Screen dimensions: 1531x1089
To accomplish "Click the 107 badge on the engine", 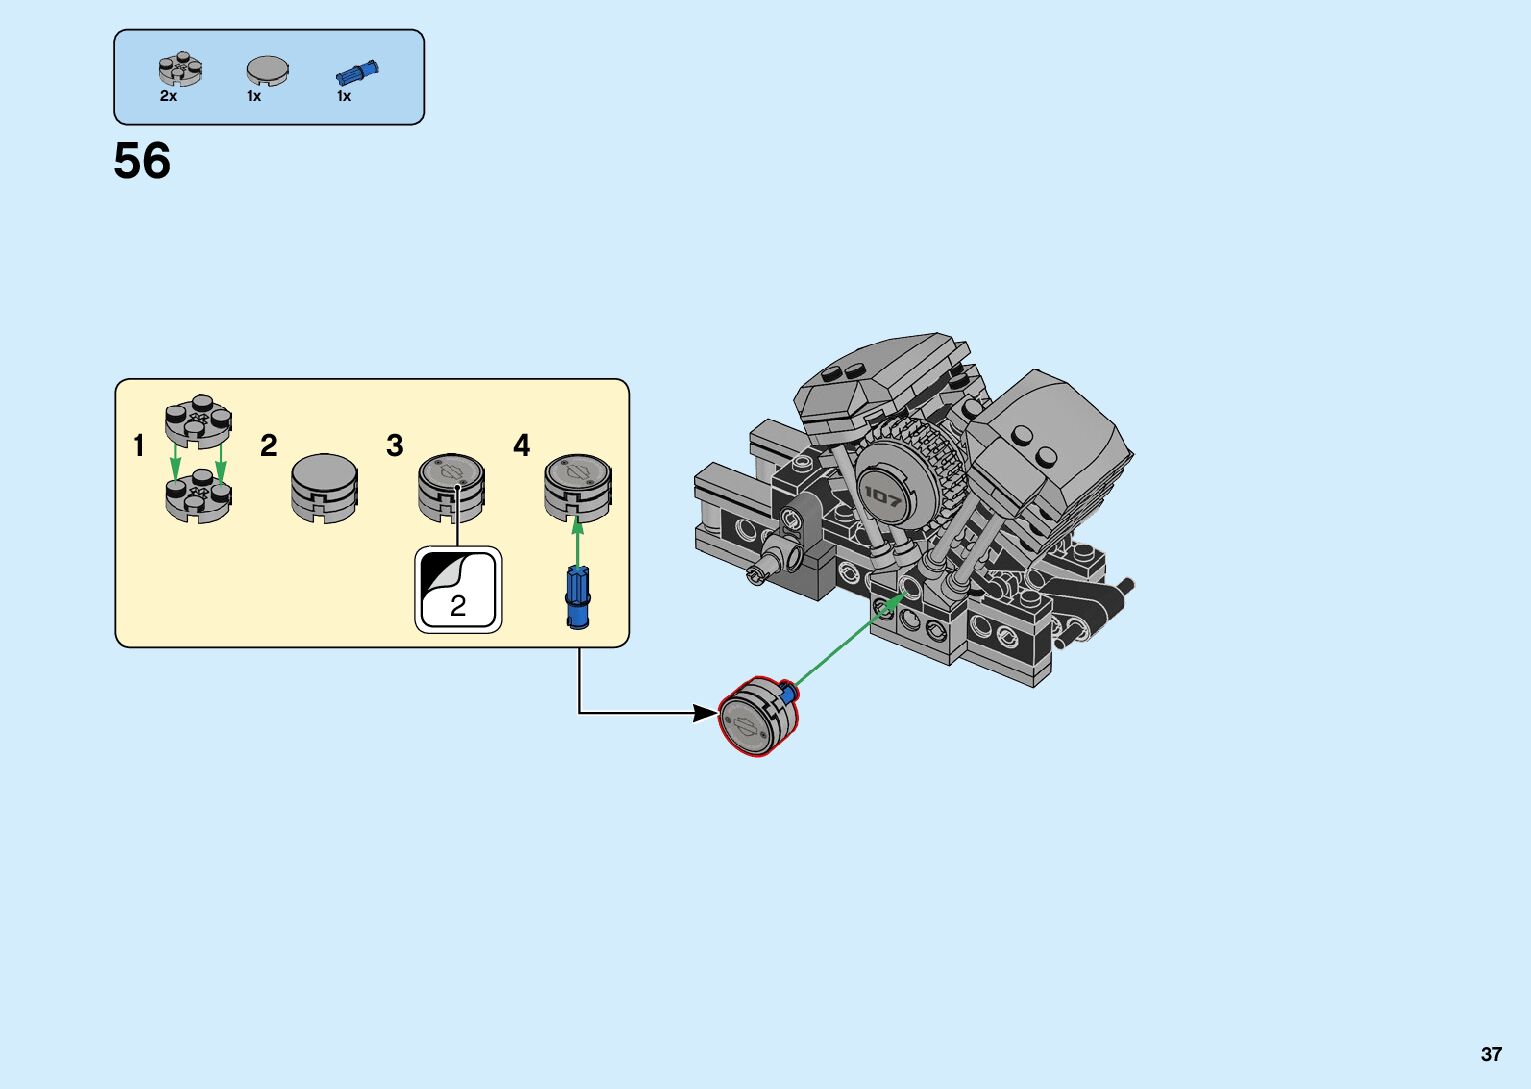I will 884,494.
